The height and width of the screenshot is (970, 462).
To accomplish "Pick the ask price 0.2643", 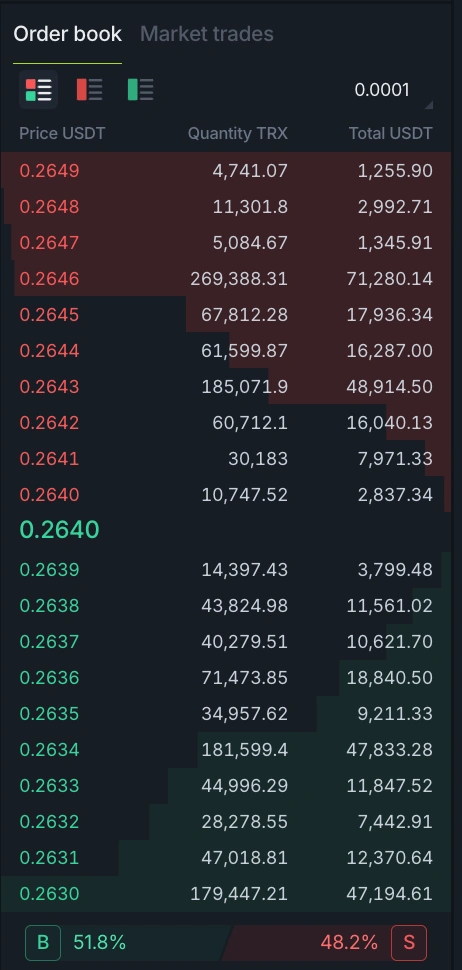I will click(x=49, y=387).
